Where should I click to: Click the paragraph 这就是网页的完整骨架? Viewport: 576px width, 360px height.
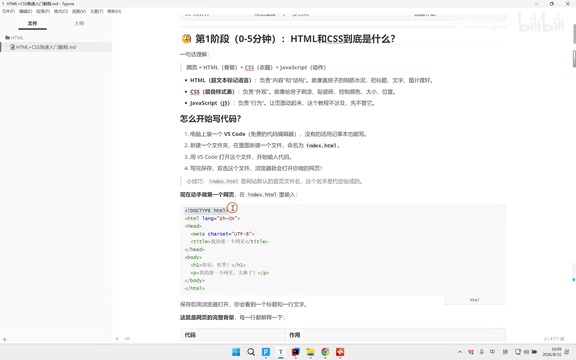(232, 317)
